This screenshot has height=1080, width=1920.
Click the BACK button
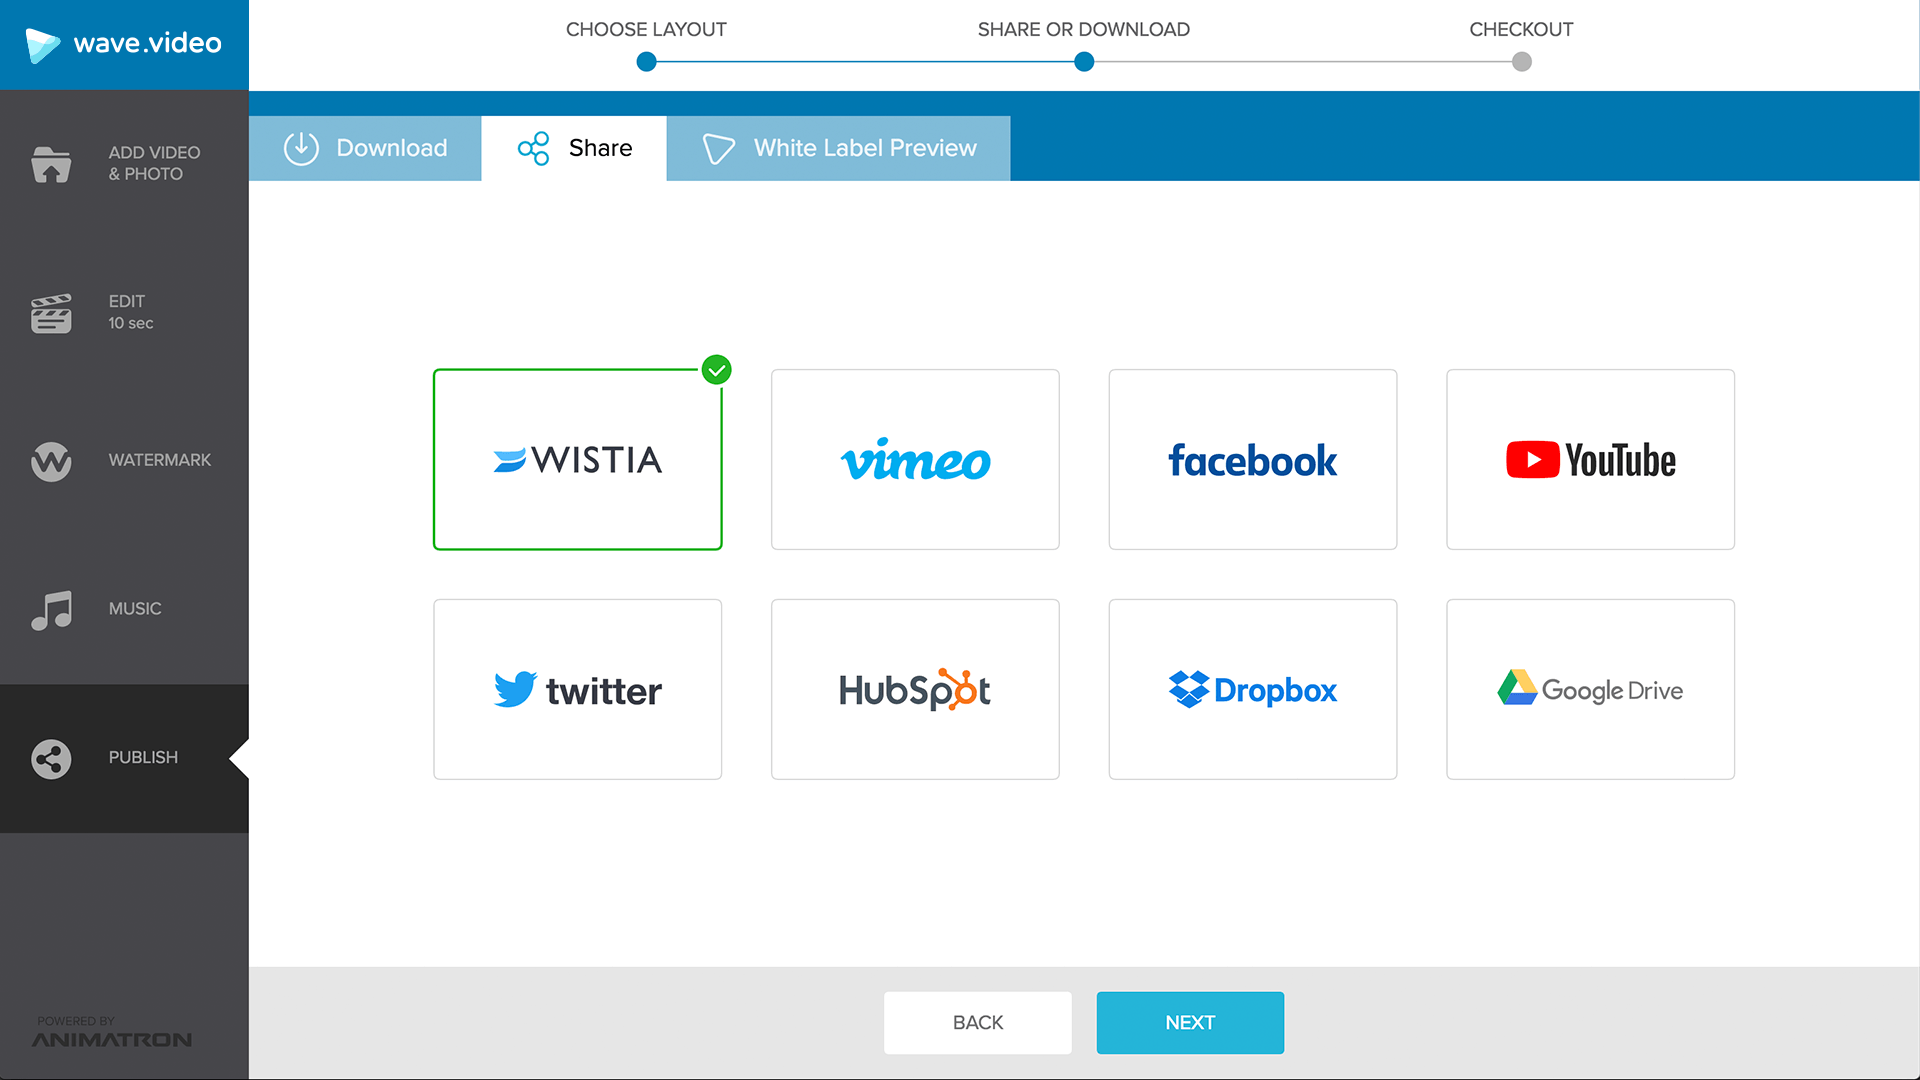pyautogui.click(x=978, y=1023)
